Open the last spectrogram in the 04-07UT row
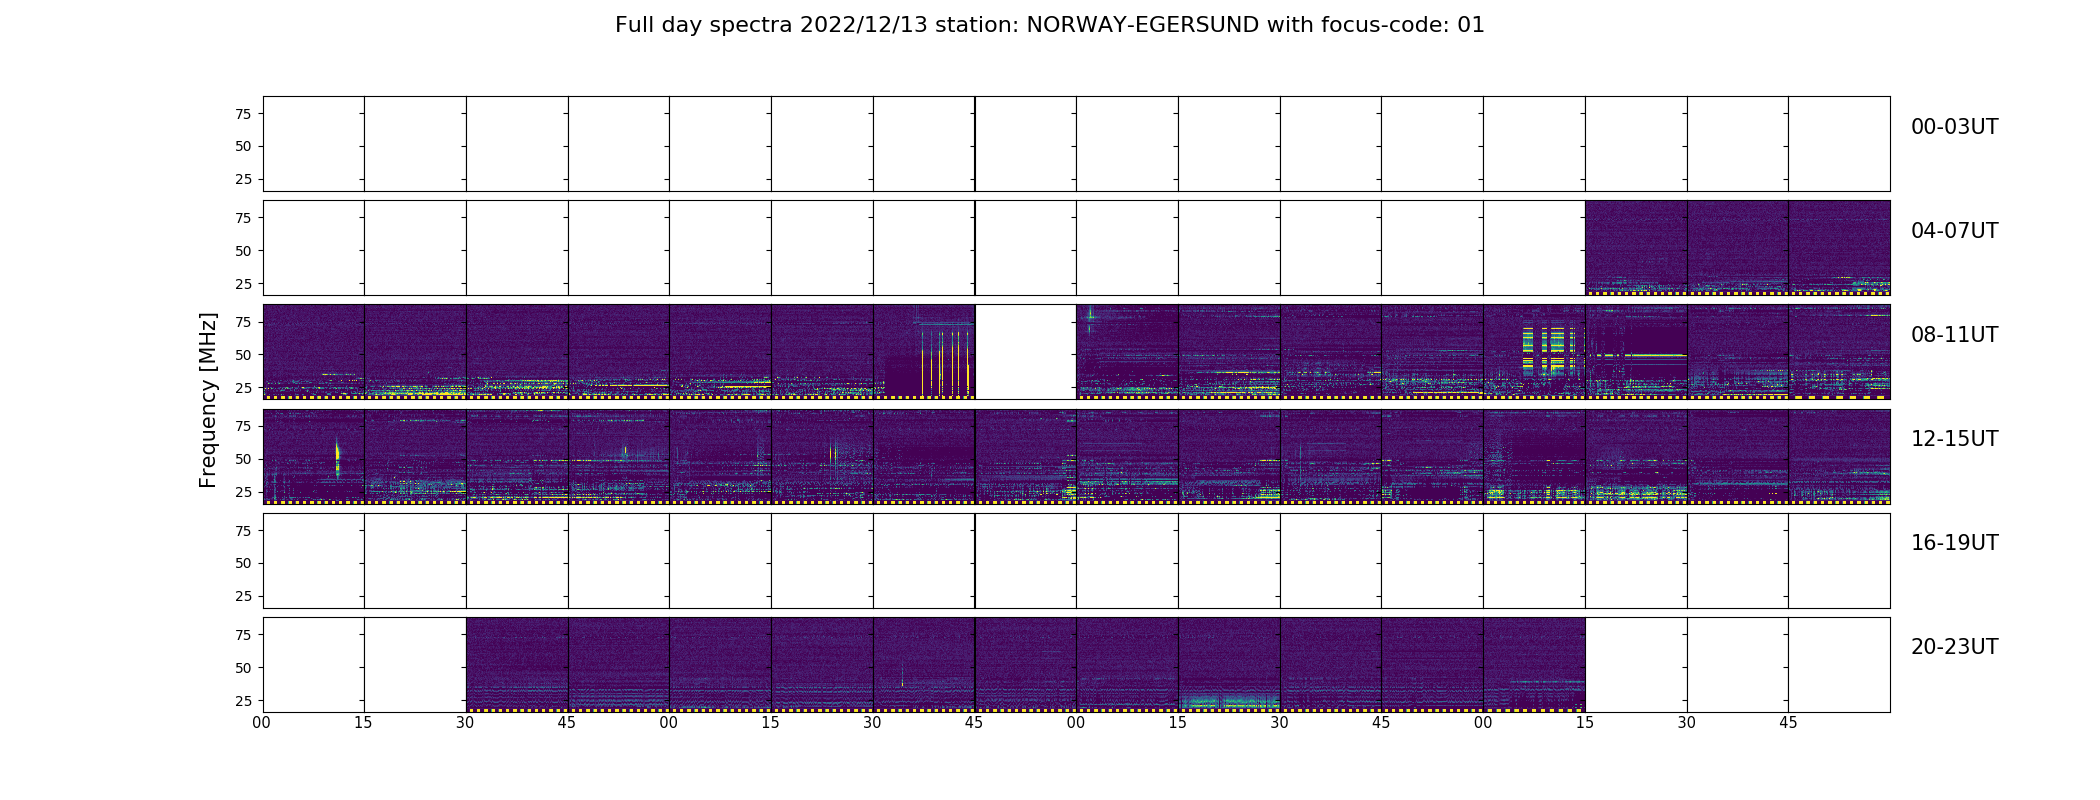The height and width of the screenshot is (800, 2100). click(1839, 248)
